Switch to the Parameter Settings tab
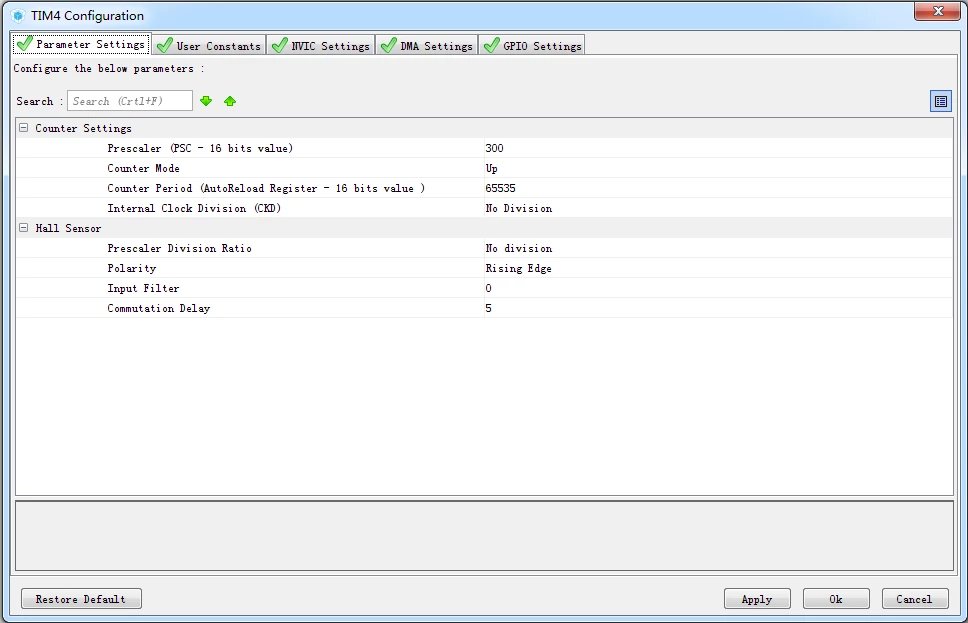The image size is (968, 623). [x=81, y=44]
